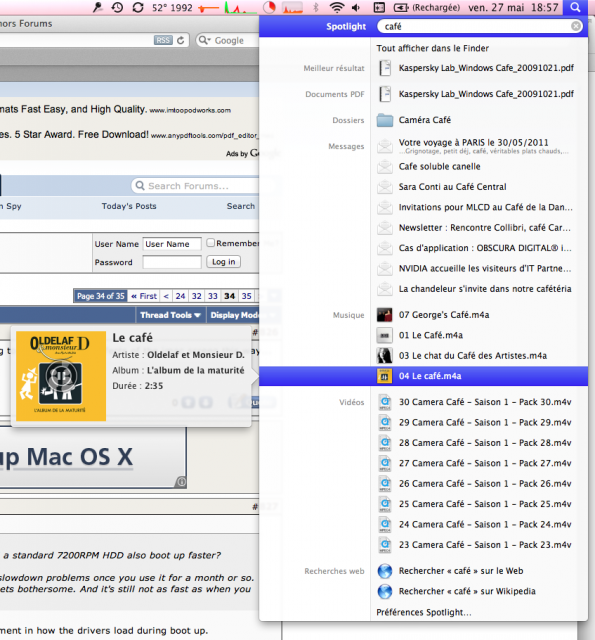Click the red pie chart menu bar icon
This screenshot has width=595, height=640.
coord(269,7)
